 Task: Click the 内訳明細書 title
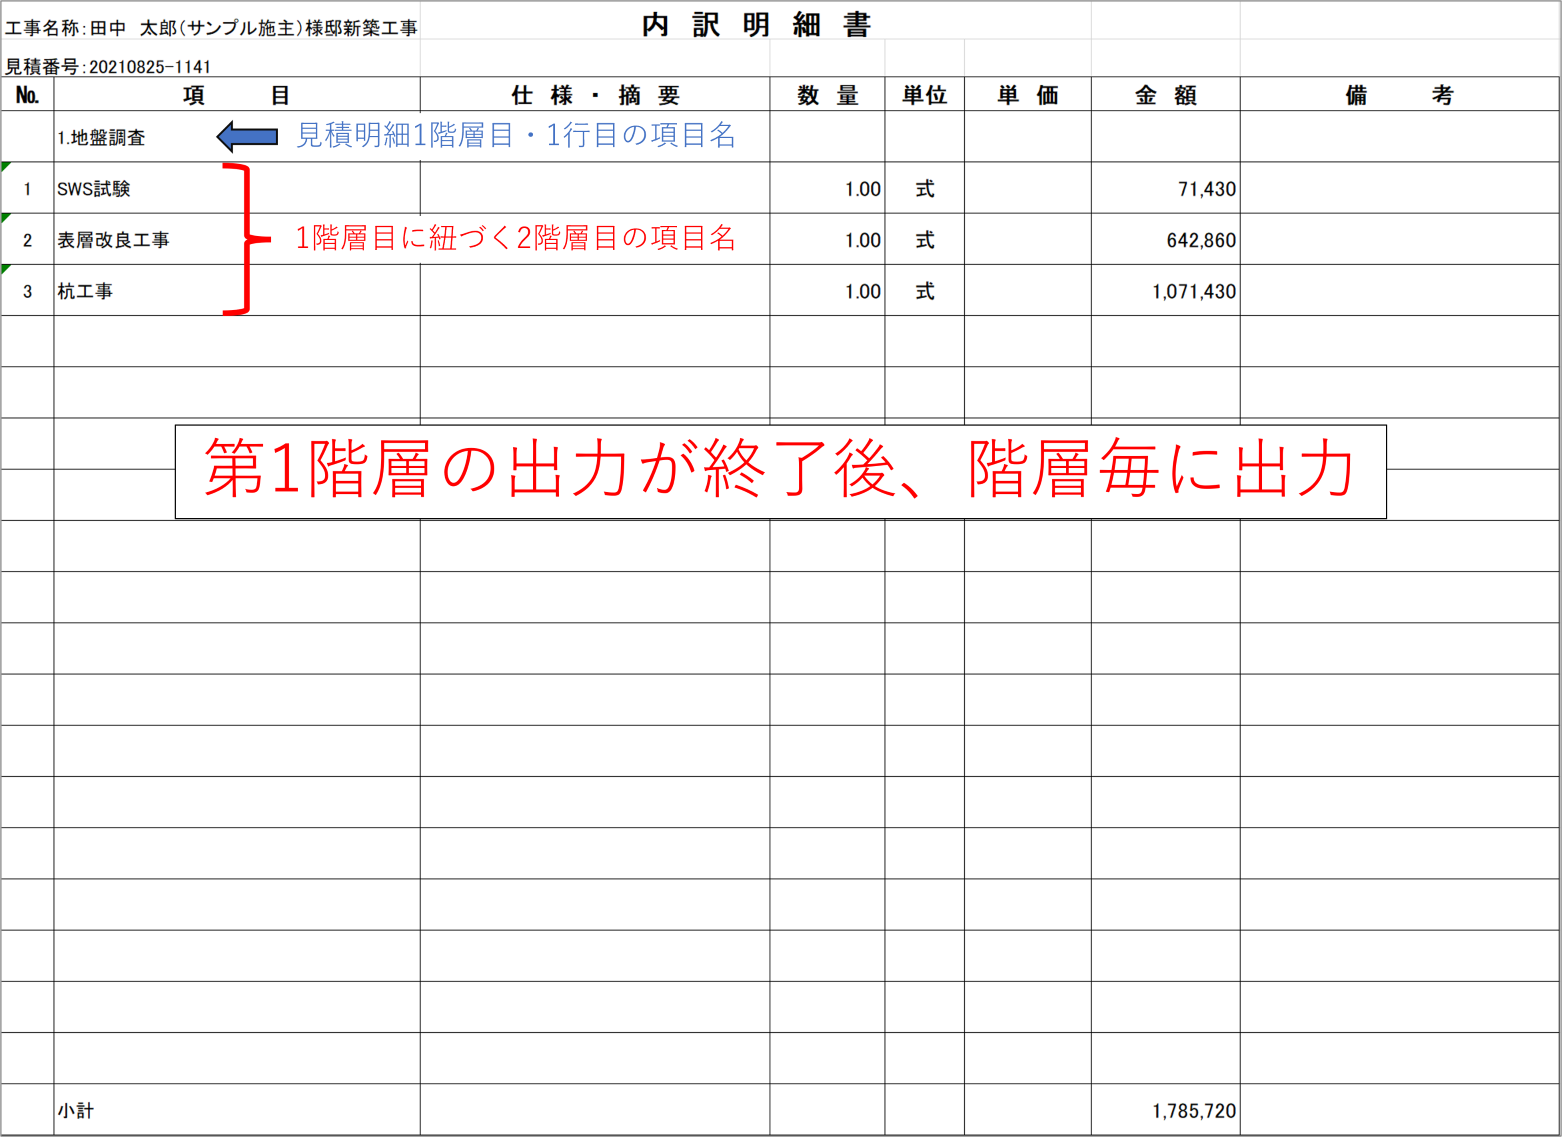757,25
